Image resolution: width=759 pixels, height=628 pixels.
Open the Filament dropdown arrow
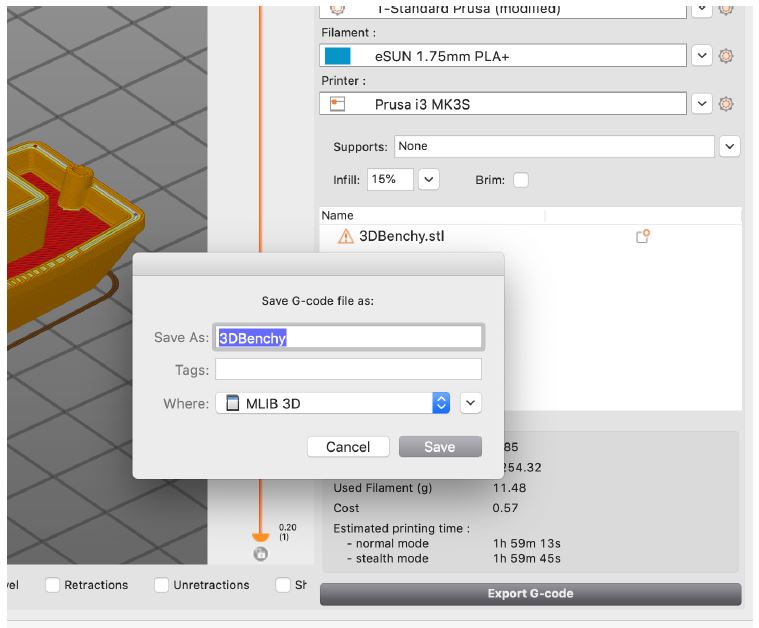701,56
